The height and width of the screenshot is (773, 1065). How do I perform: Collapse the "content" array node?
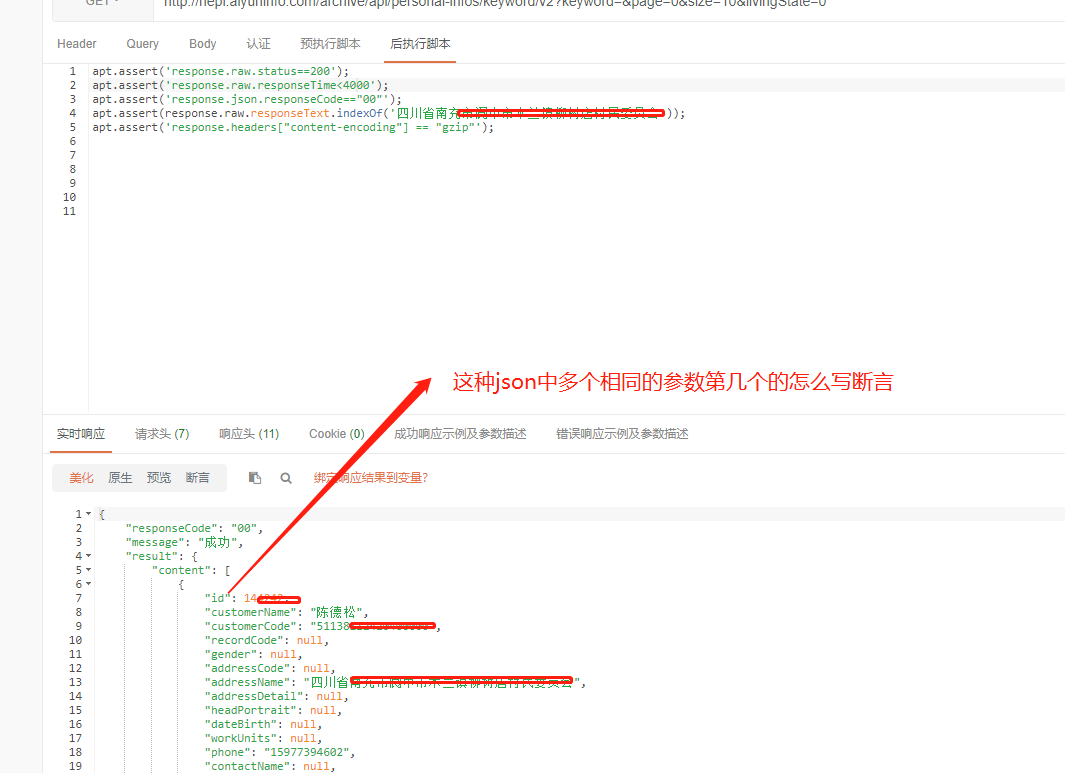pos(88,571)
